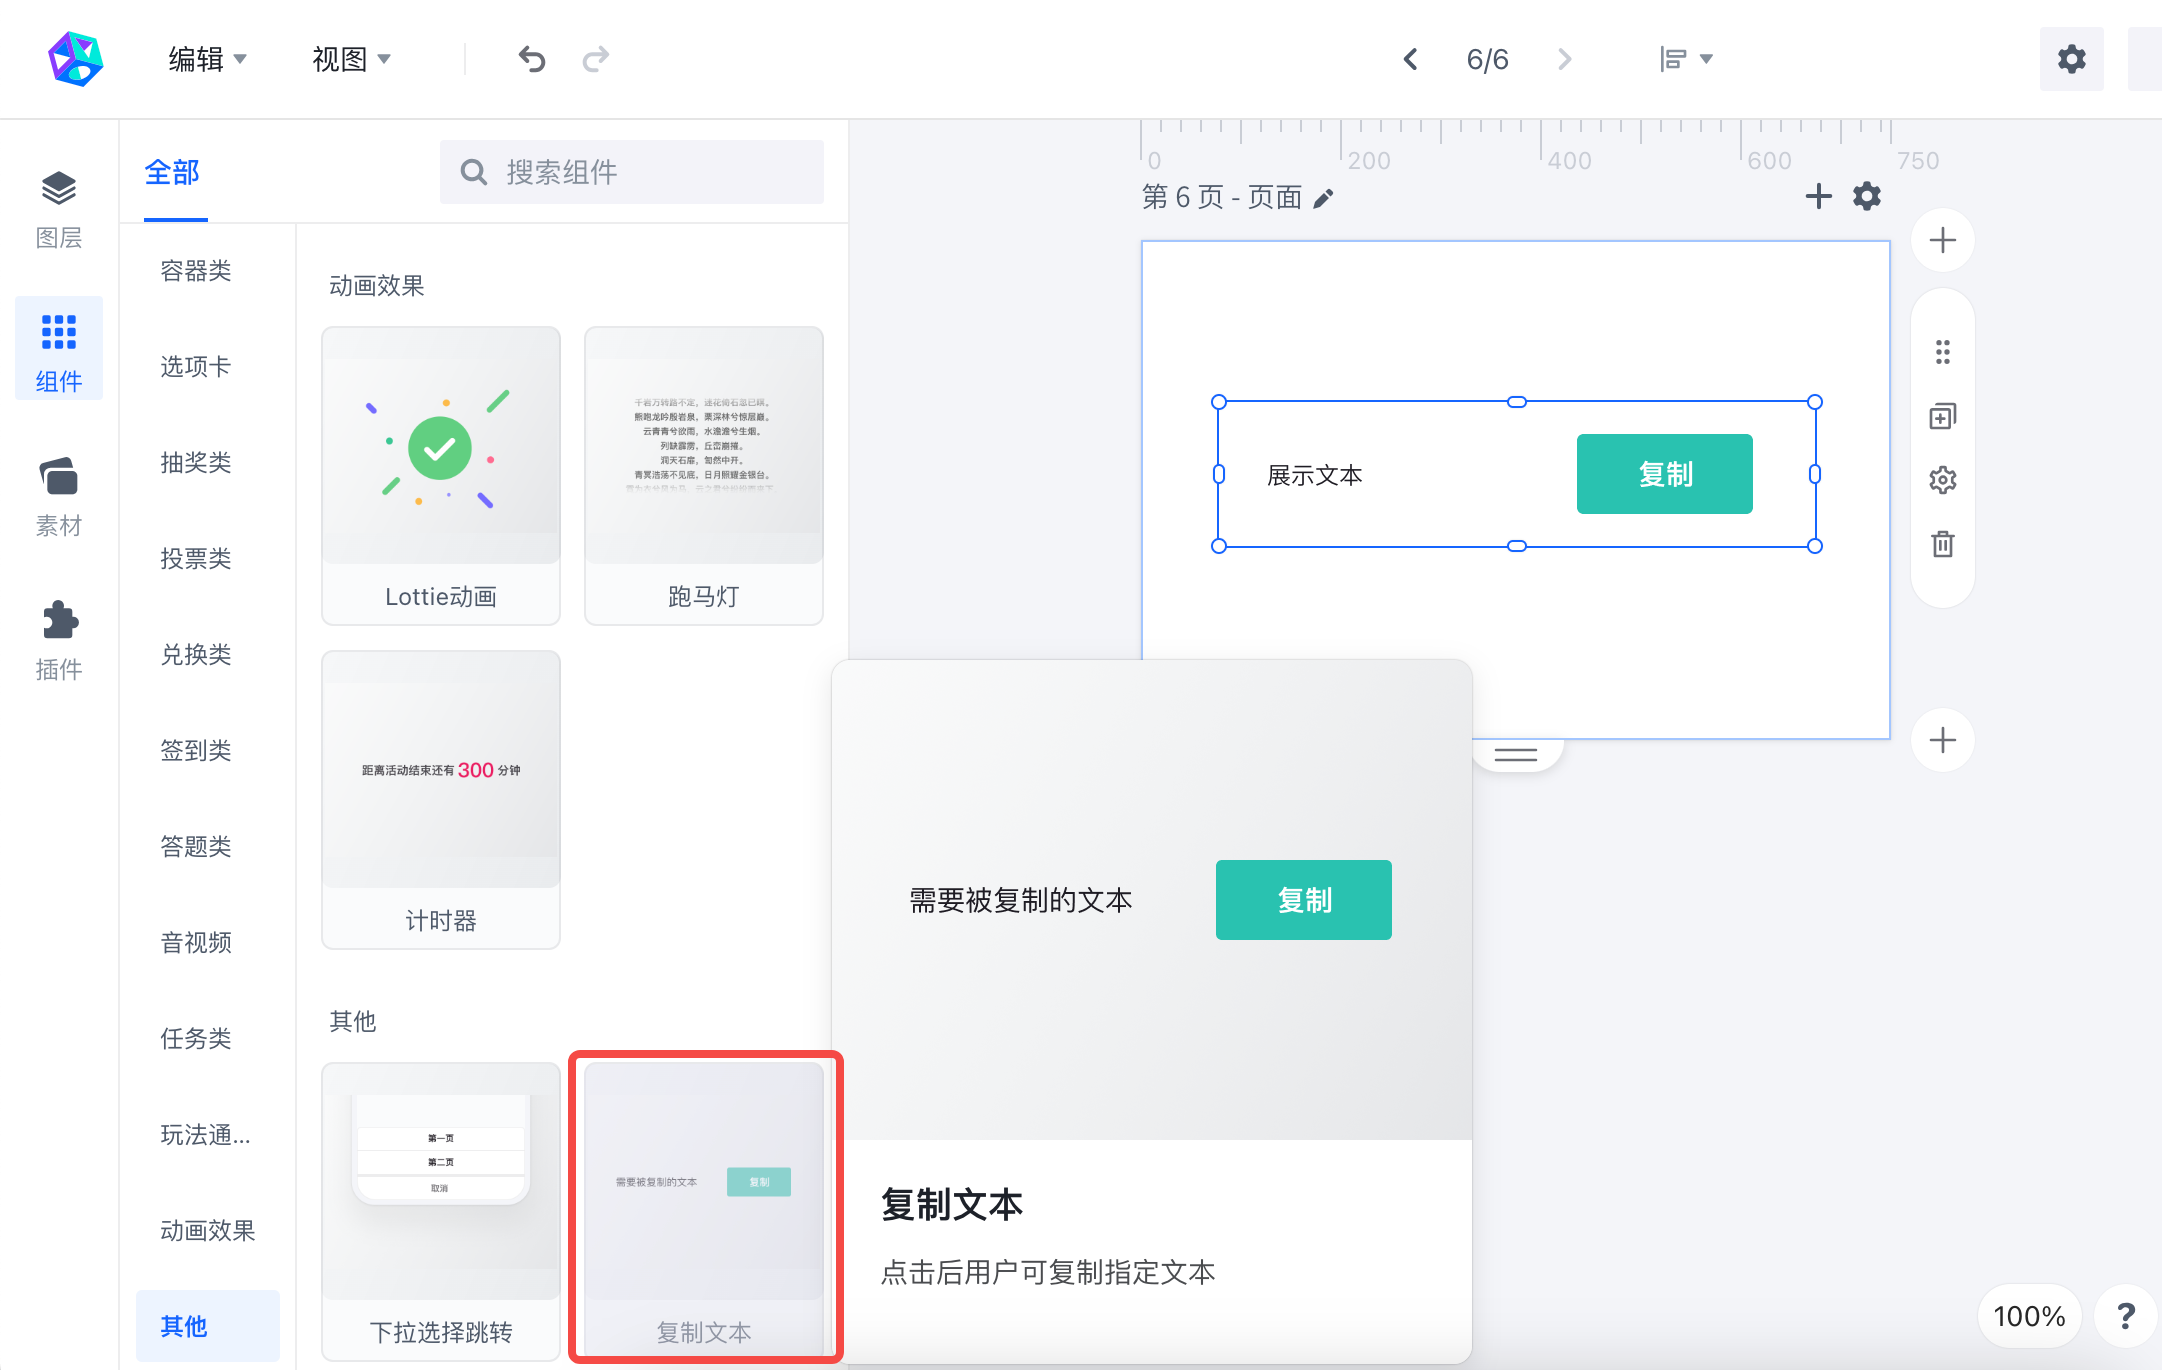This screenshot has width=2162, height=1370.
Task: Click the 搜索组件 search field
Action: point(632,172)
